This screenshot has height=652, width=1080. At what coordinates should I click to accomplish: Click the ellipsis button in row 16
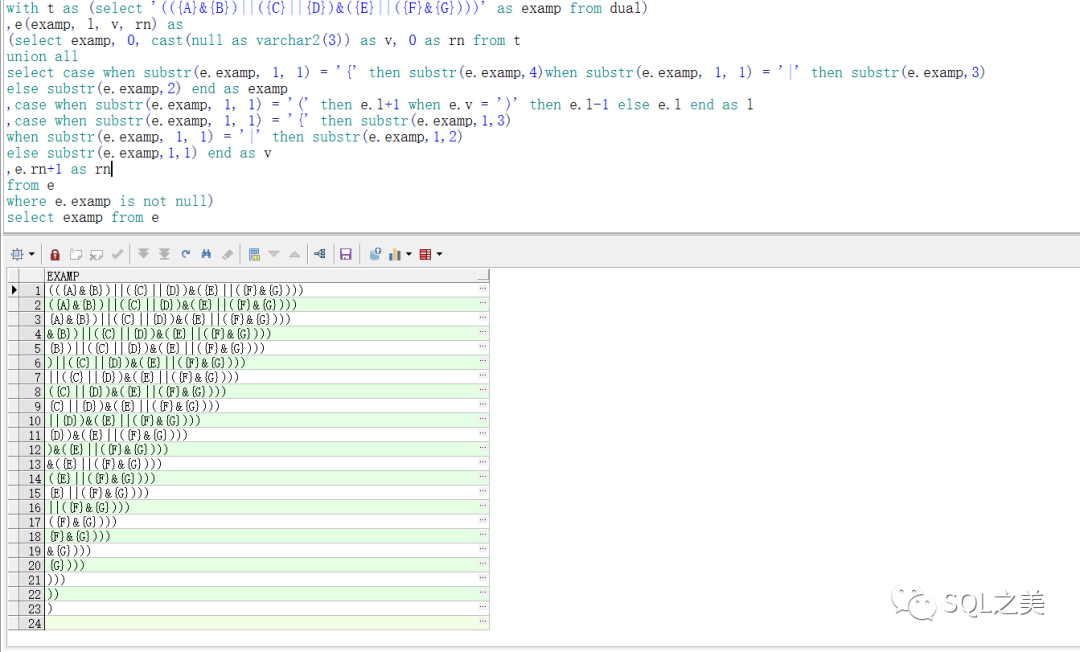[483, 507]
